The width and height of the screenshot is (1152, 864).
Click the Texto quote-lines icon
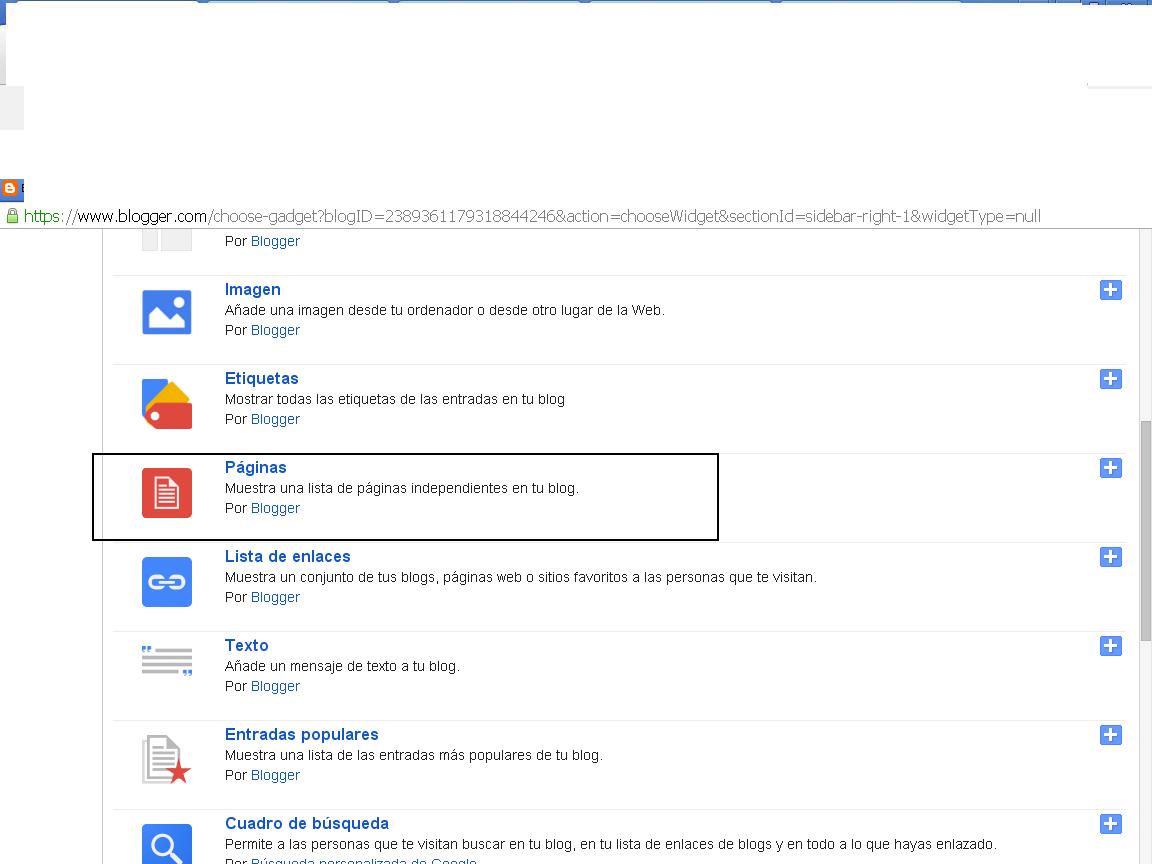pyautogui.click(x=167, y=660)
